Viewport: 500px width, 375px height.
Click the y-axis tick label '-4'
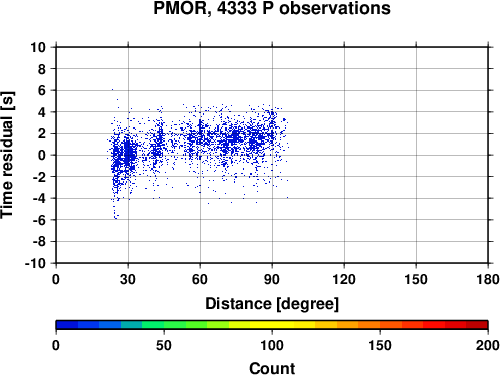click(x=39, y=198)
